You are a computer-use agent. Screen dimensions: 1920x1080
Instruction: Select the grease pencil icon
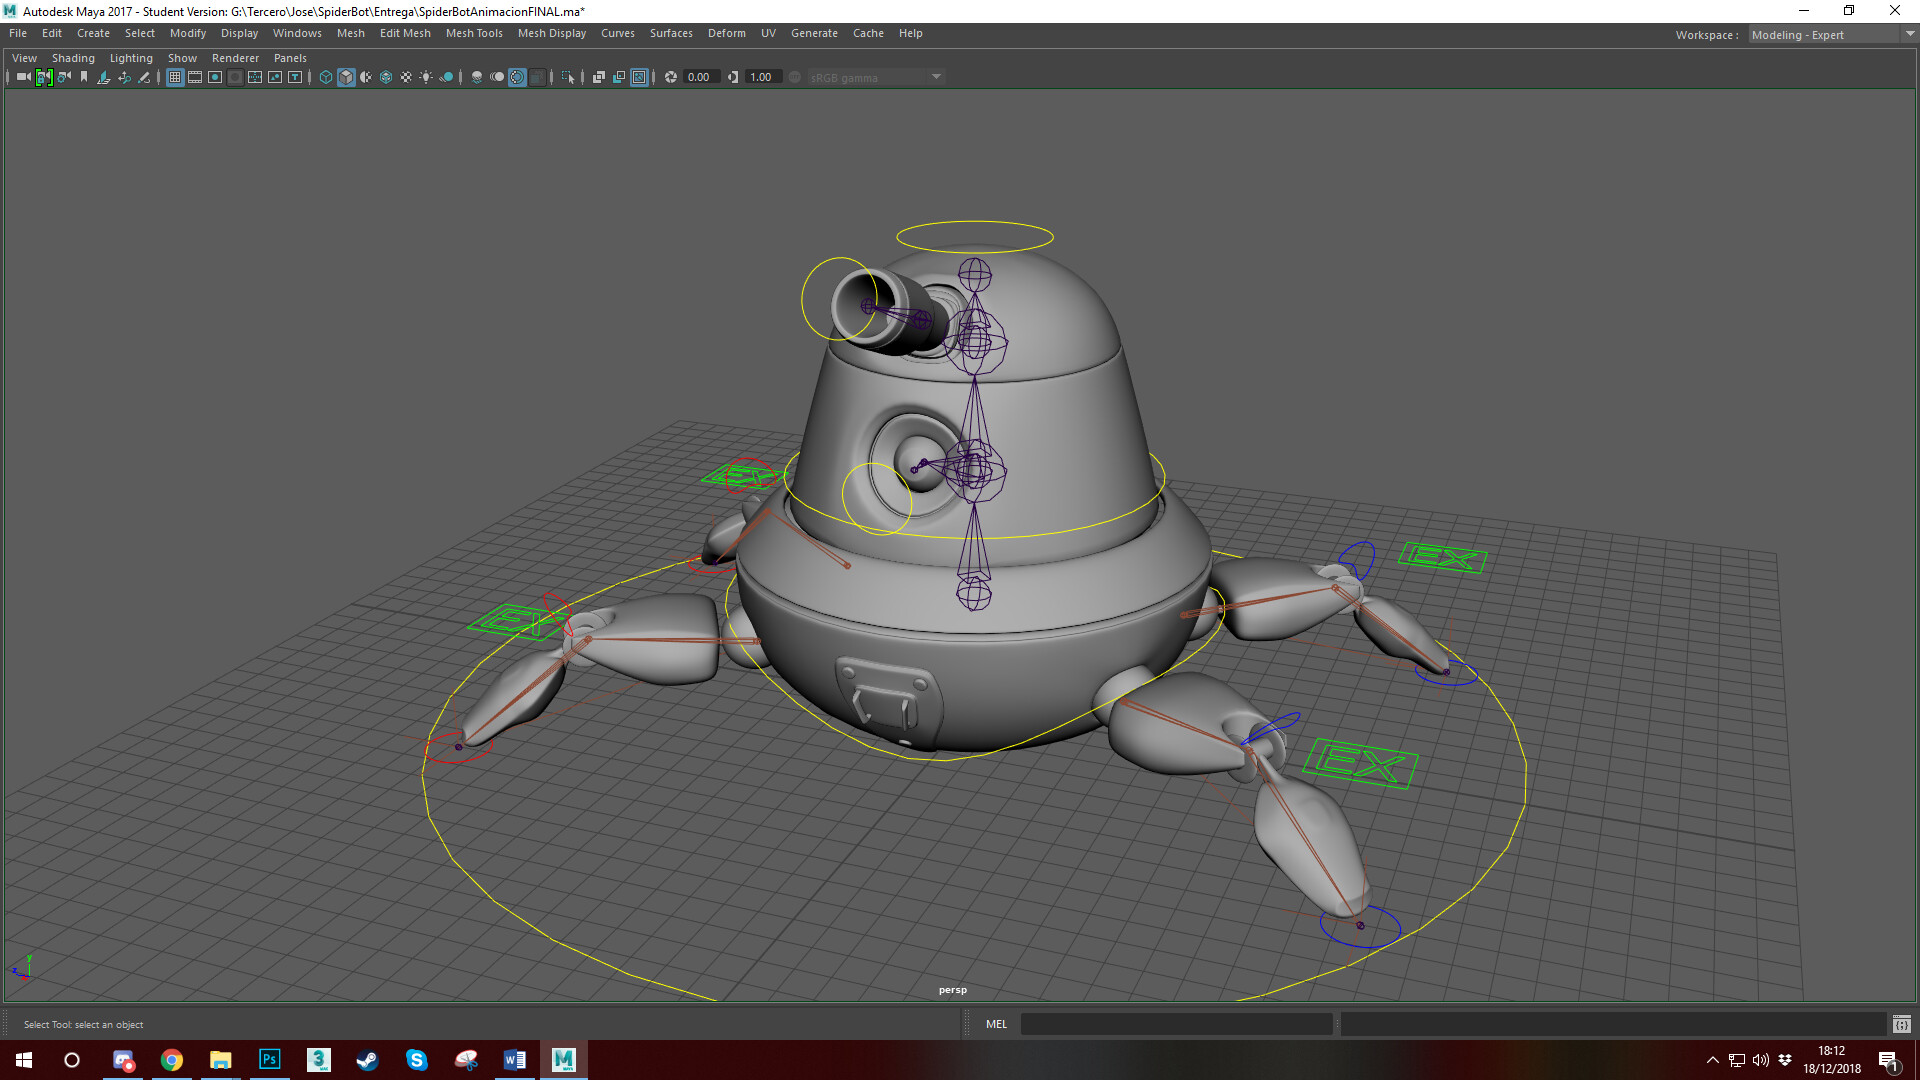[x=143, y=77]
